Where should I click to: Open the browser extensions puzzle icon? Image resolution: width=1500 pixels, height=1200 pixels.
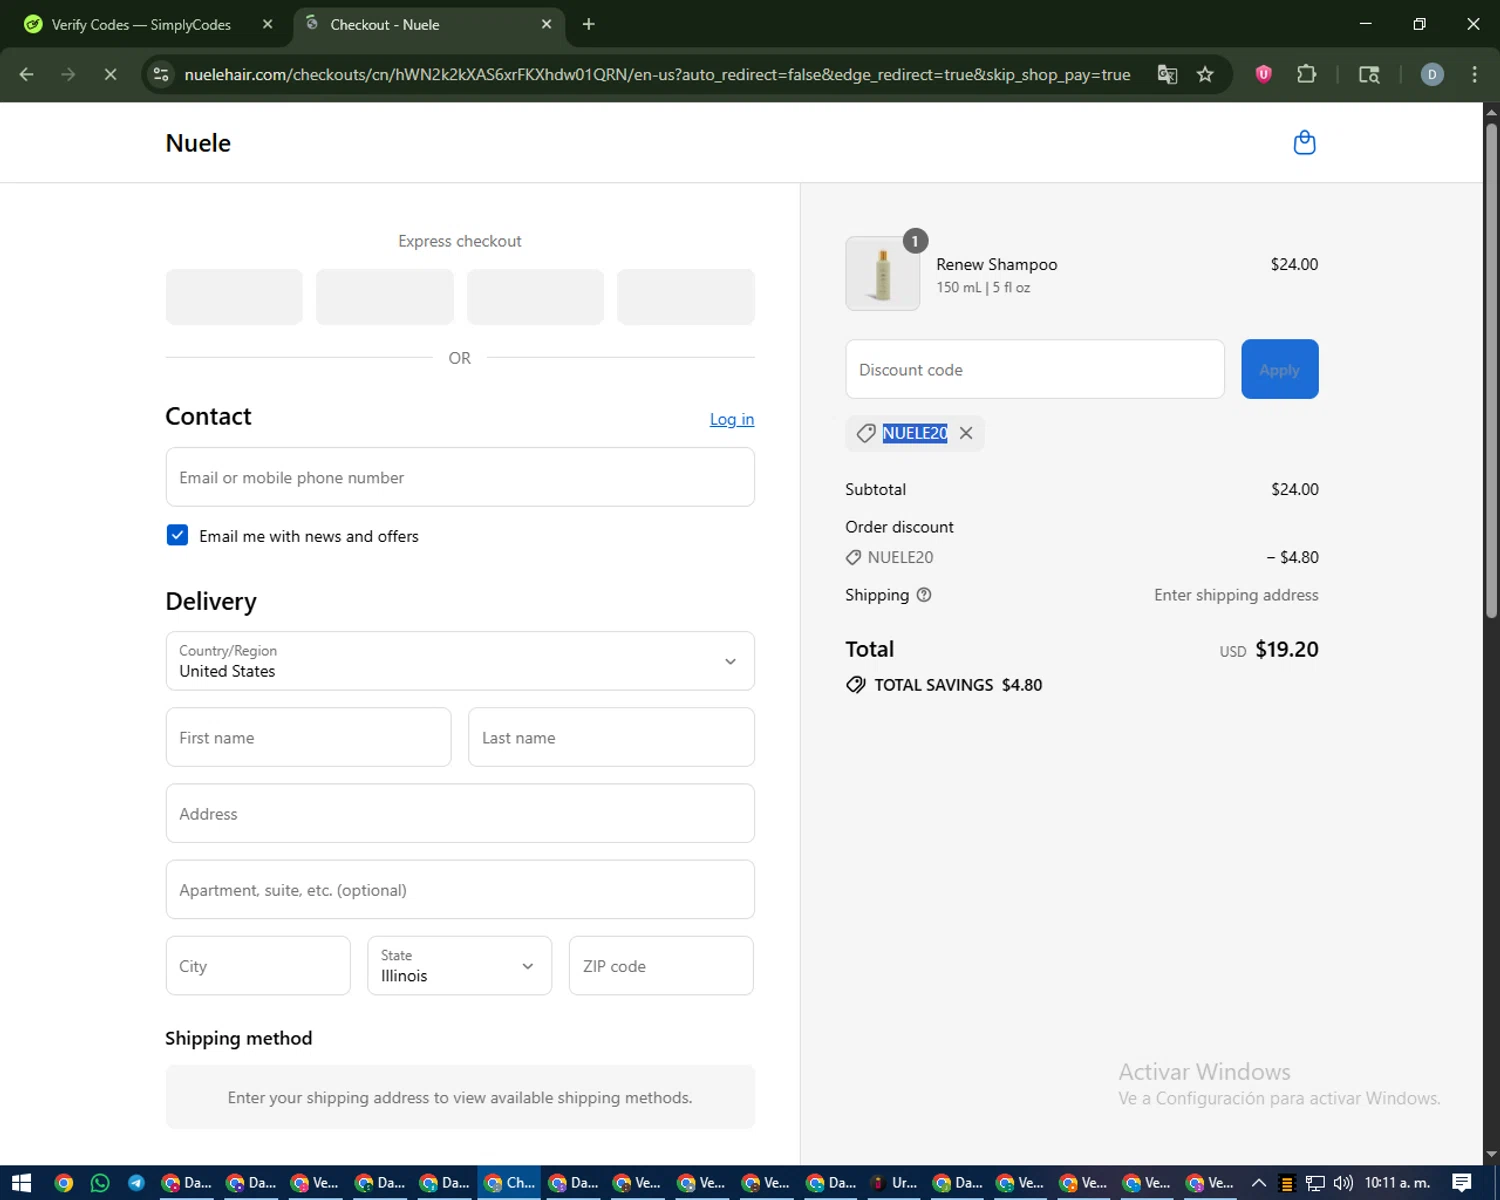click(x=1306, y=74)
